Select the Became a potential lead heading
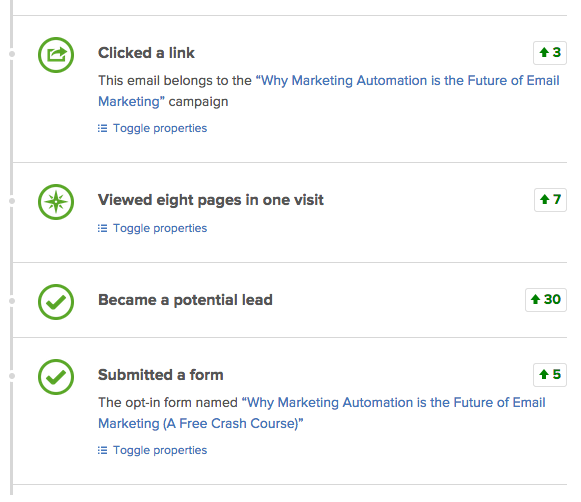581x502 pixels. [185, 300]
